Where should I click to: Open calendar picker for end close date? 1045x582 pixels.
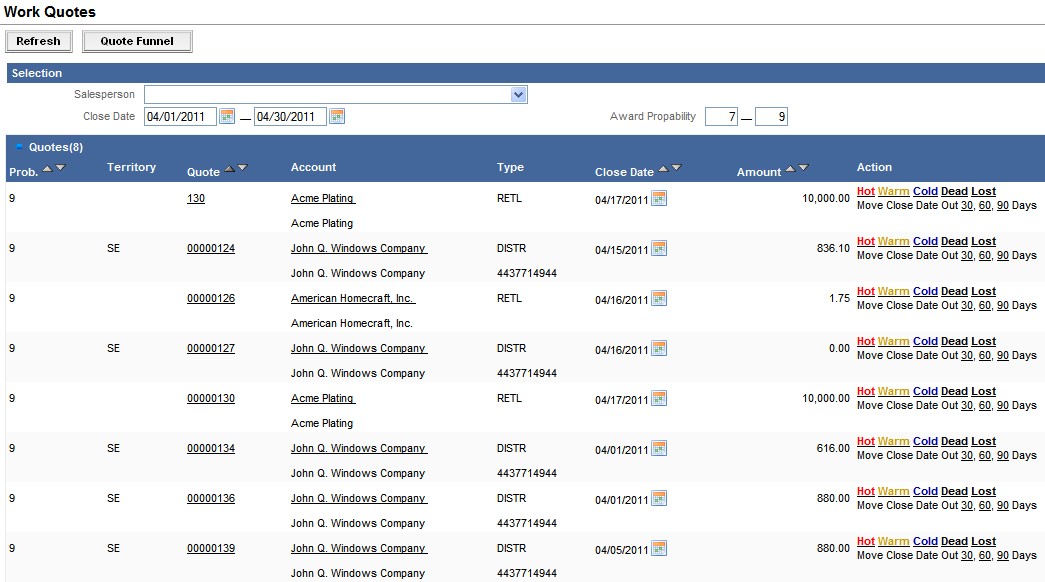point(337,117)
